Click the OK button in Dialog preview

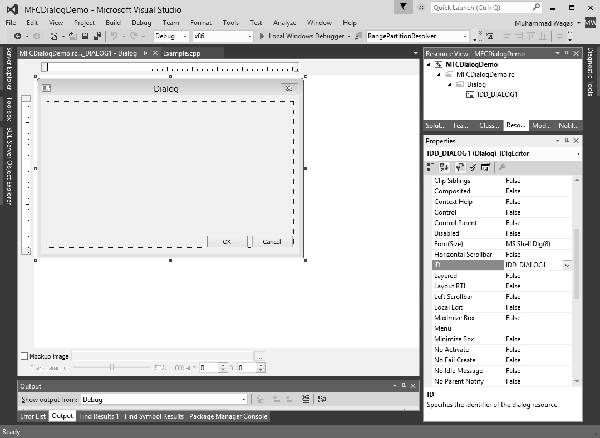pos(227,241)
